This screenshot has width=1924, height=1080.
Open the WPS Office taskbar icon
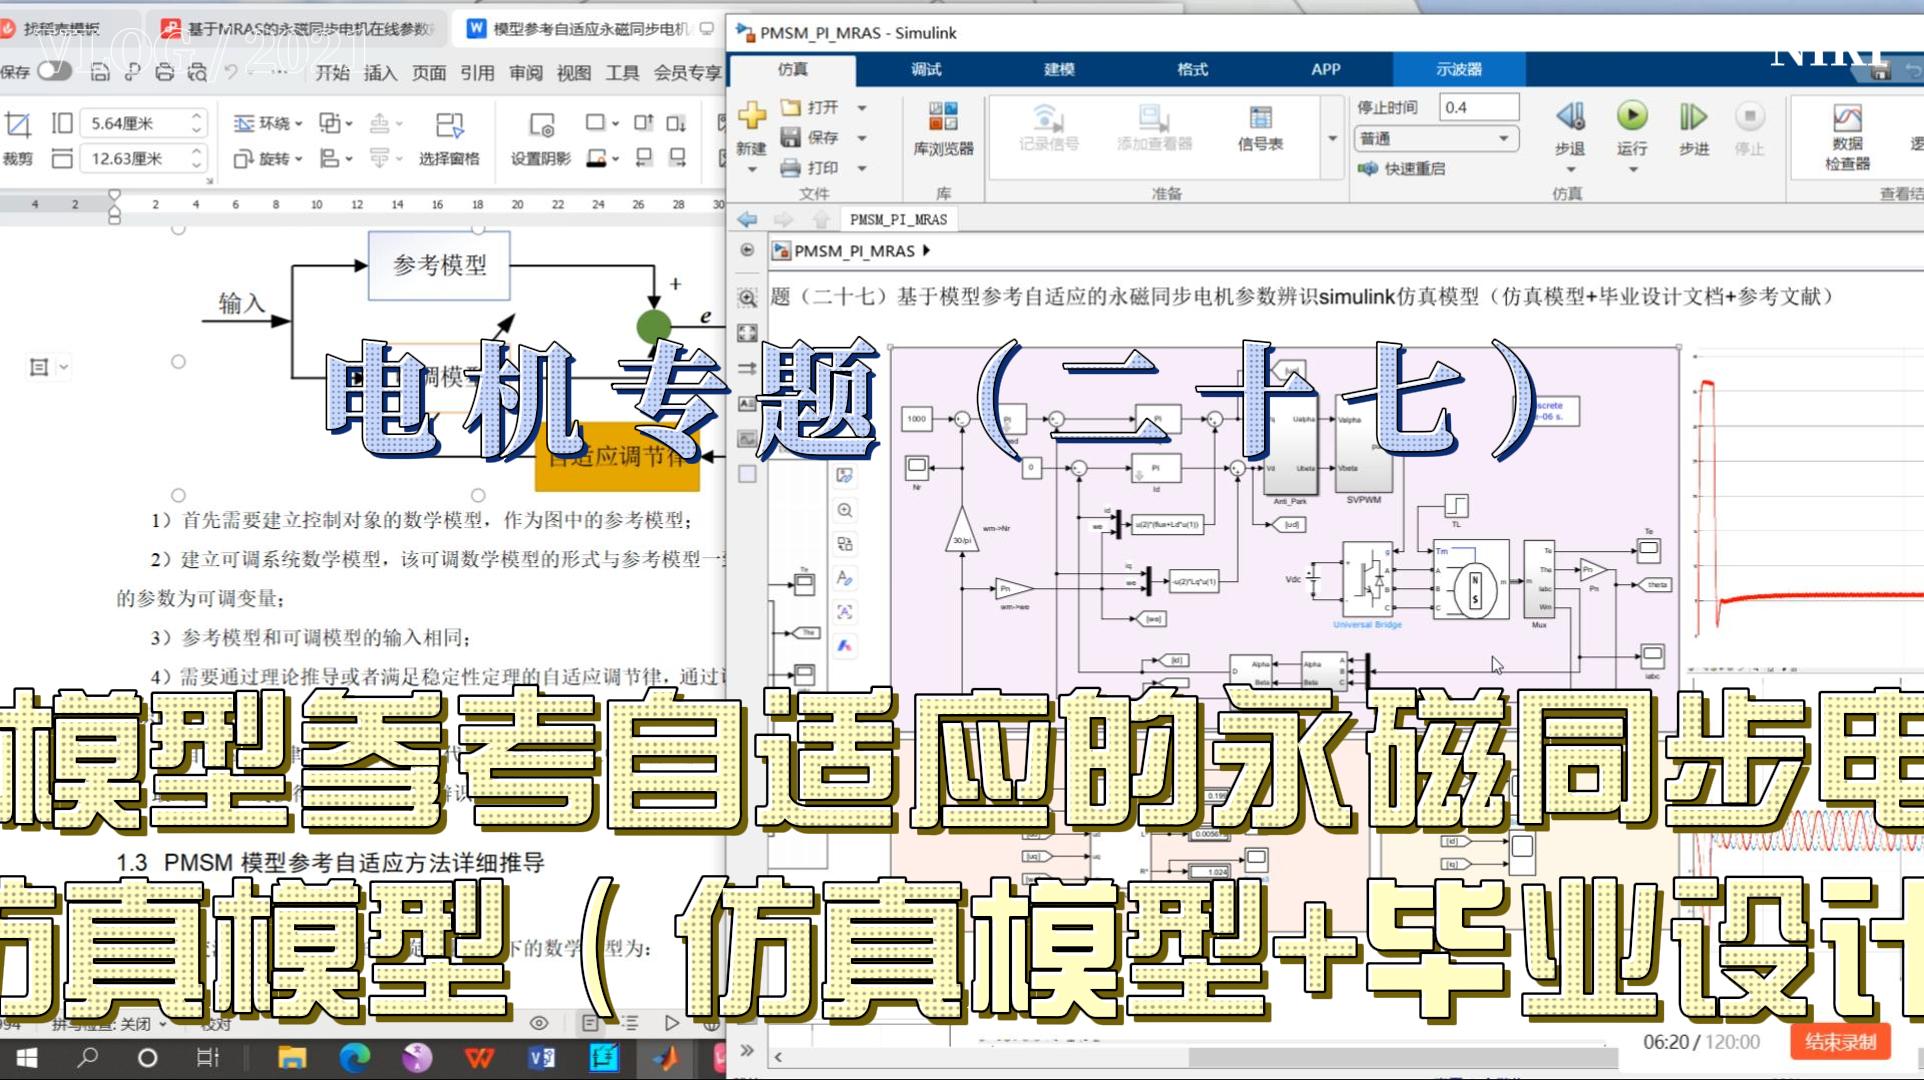point(480,1057)
